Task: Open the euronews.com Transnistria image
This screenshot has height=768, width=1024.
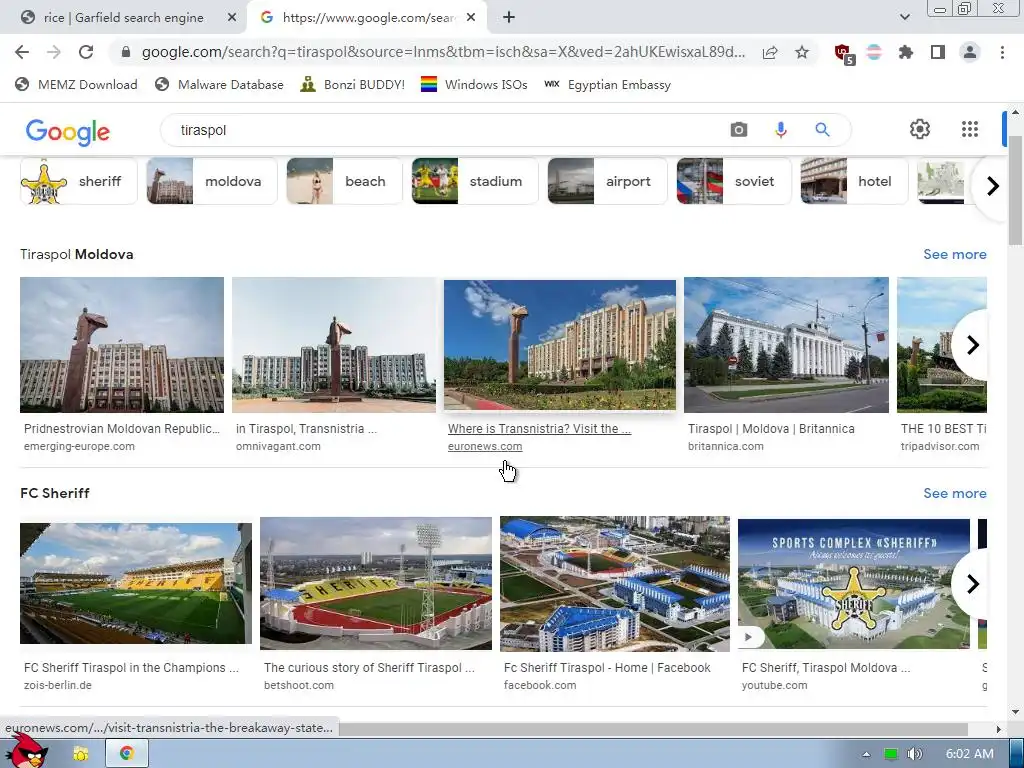Action: (560, 345)
